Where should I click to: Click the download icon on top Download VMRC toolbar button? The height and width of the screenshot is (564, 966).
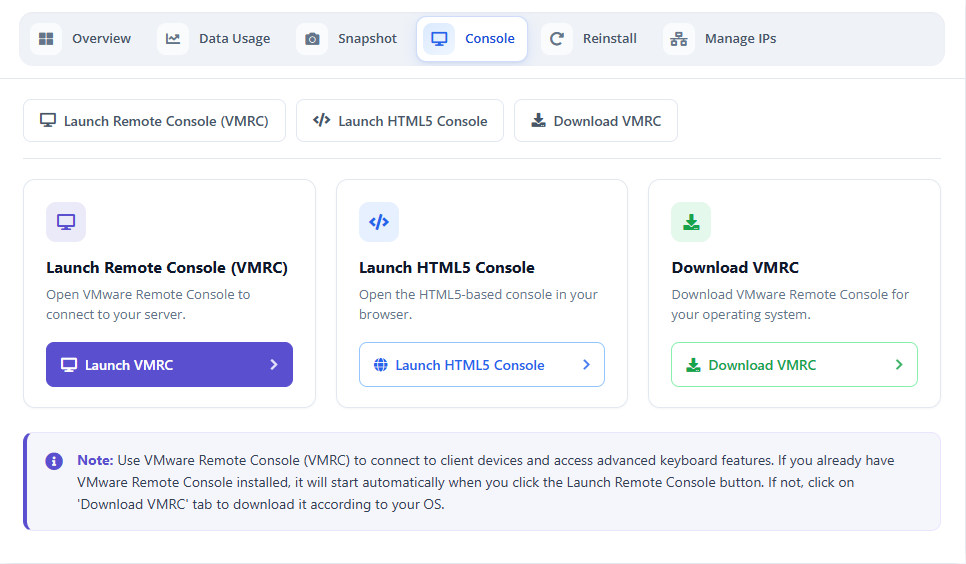pyautogui.click(x=538, y=120)
